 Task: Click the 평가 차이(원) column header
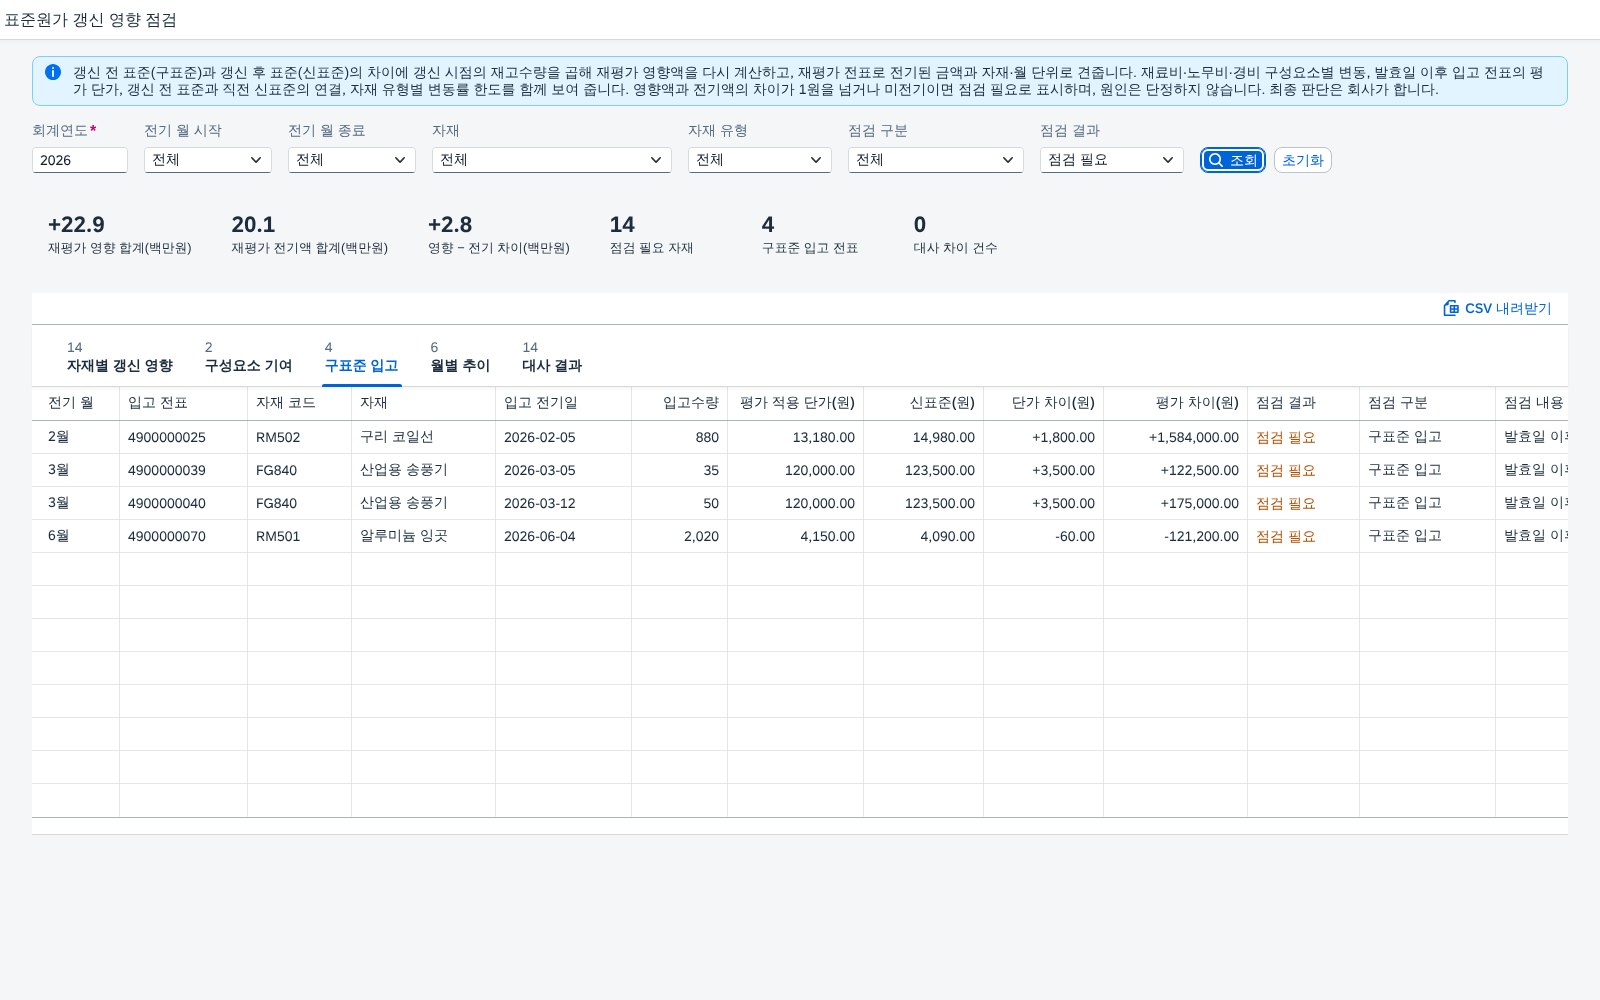tap(1176, 403)
